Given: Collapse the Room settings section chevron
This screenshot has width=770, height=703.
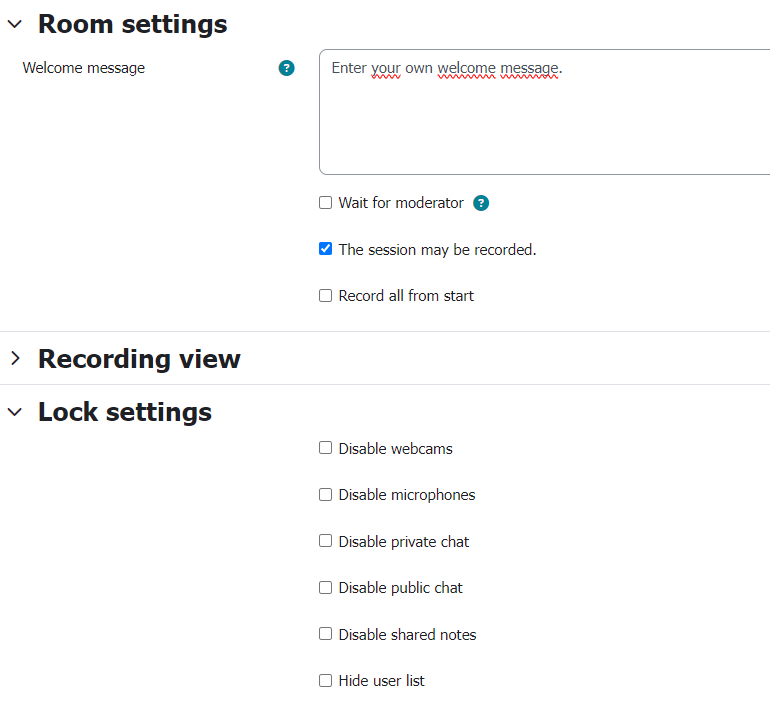Looking at the screenshot, I should click(x=15, y=24).
